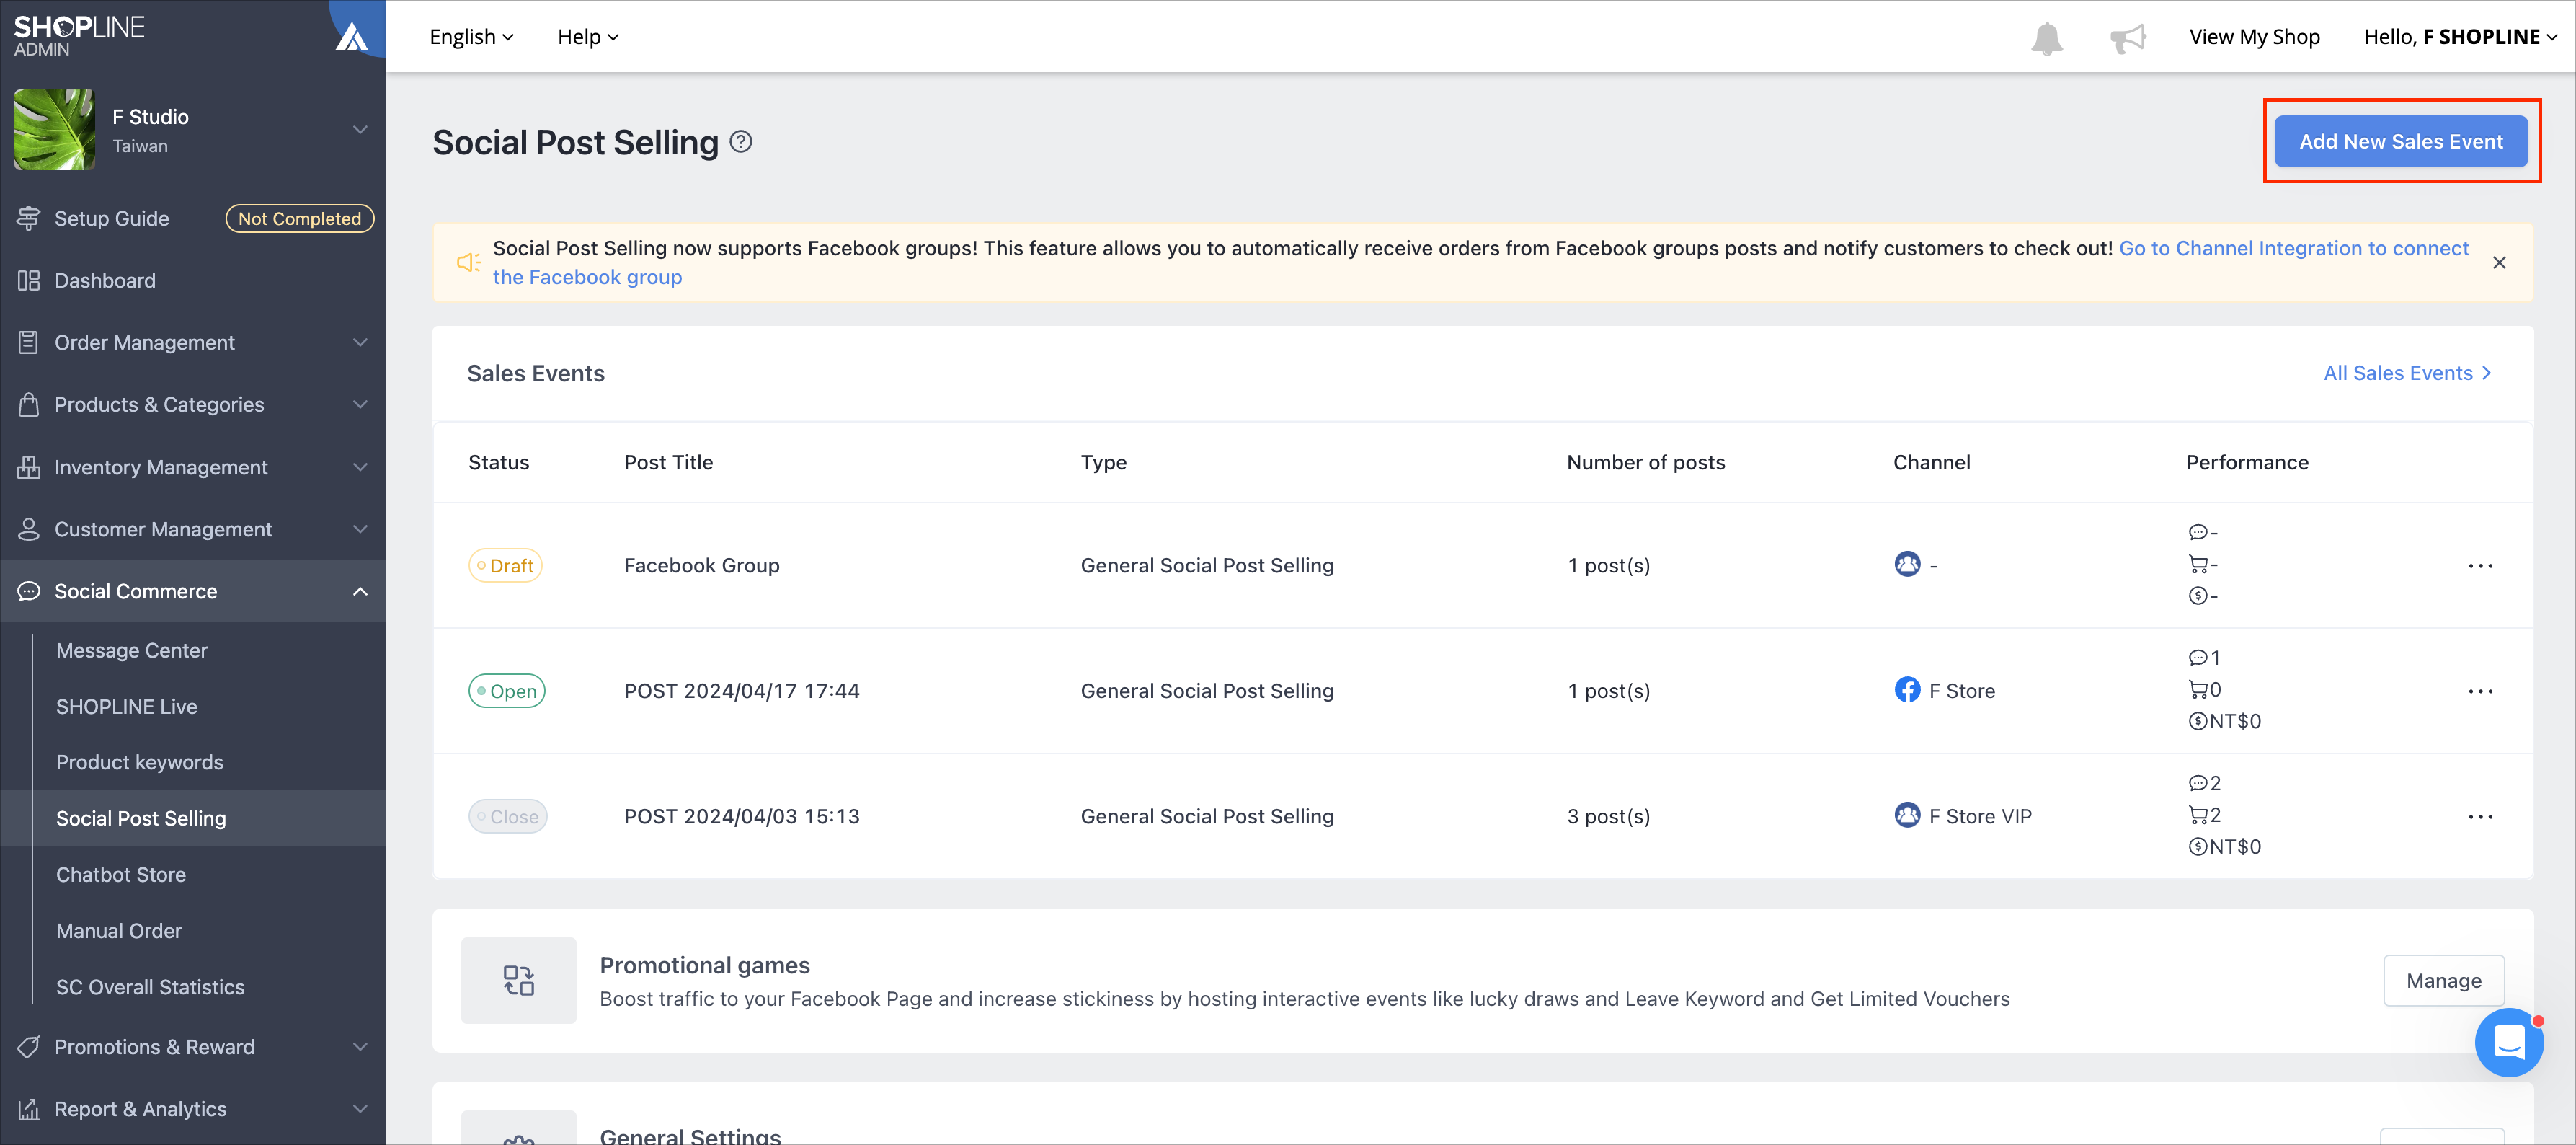This screenshot has height=1145, width=2576.
Task: Open more options for Facebook Group row
Action: 2480,566
